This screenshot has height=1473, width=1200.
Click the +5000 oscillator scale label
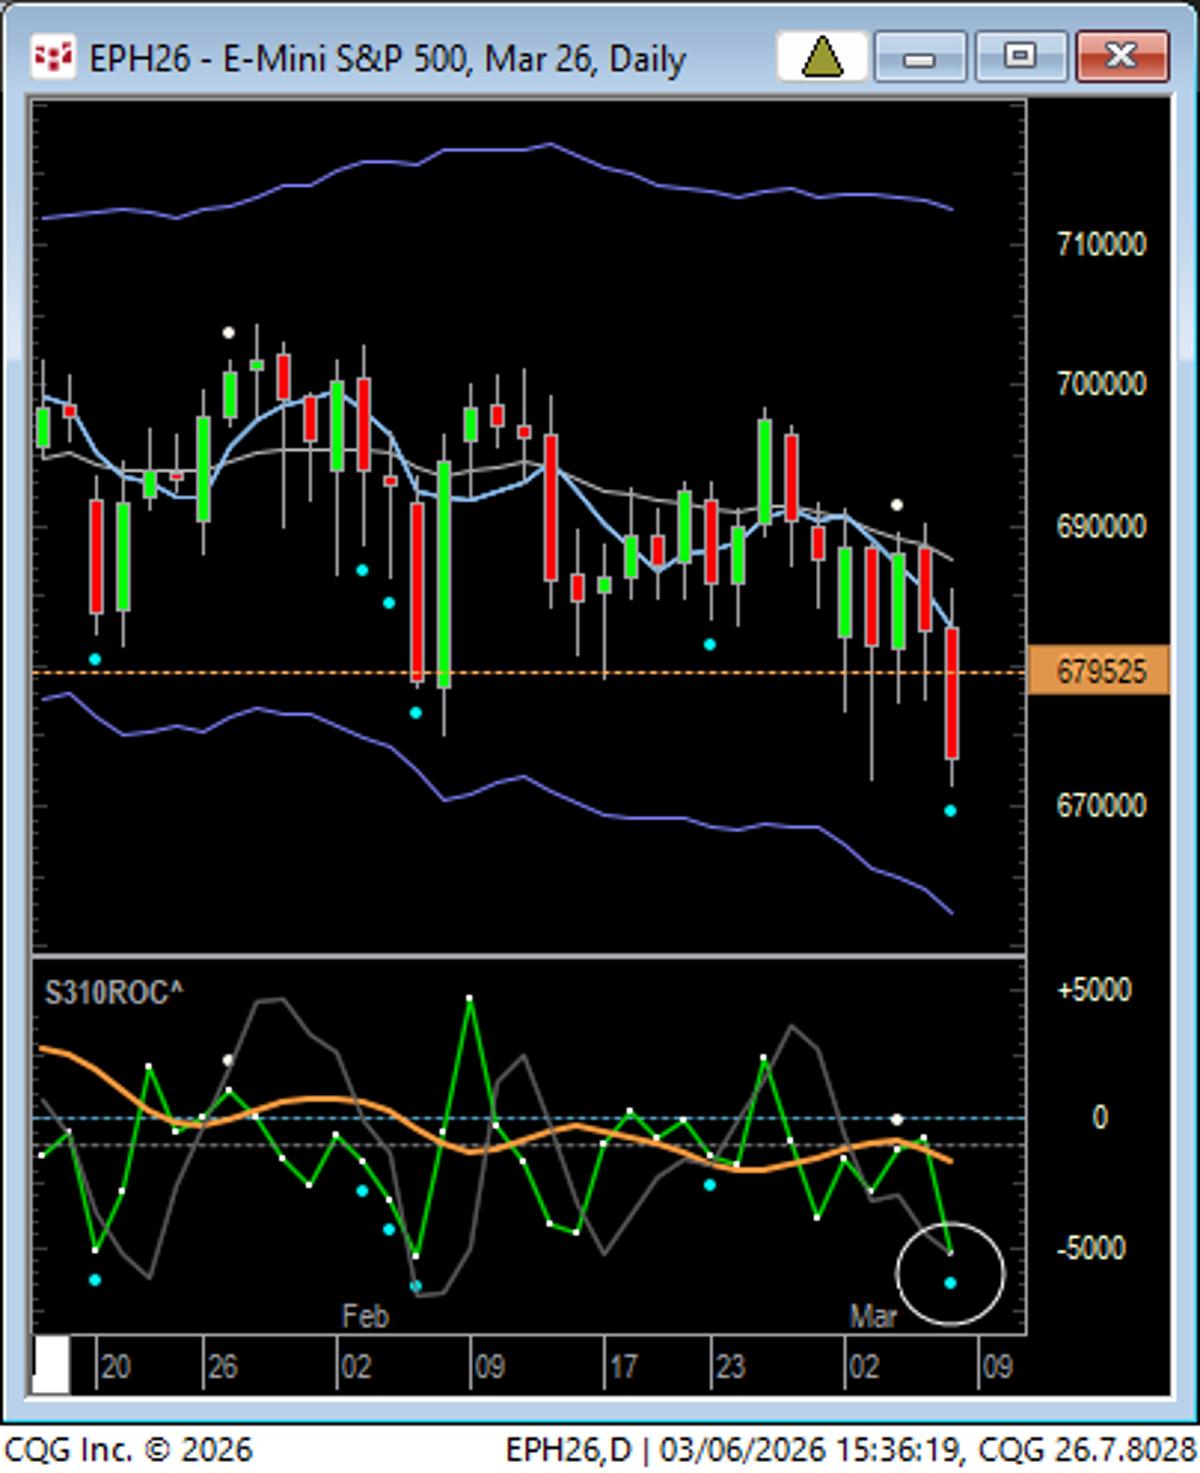tap(1094, 990)
